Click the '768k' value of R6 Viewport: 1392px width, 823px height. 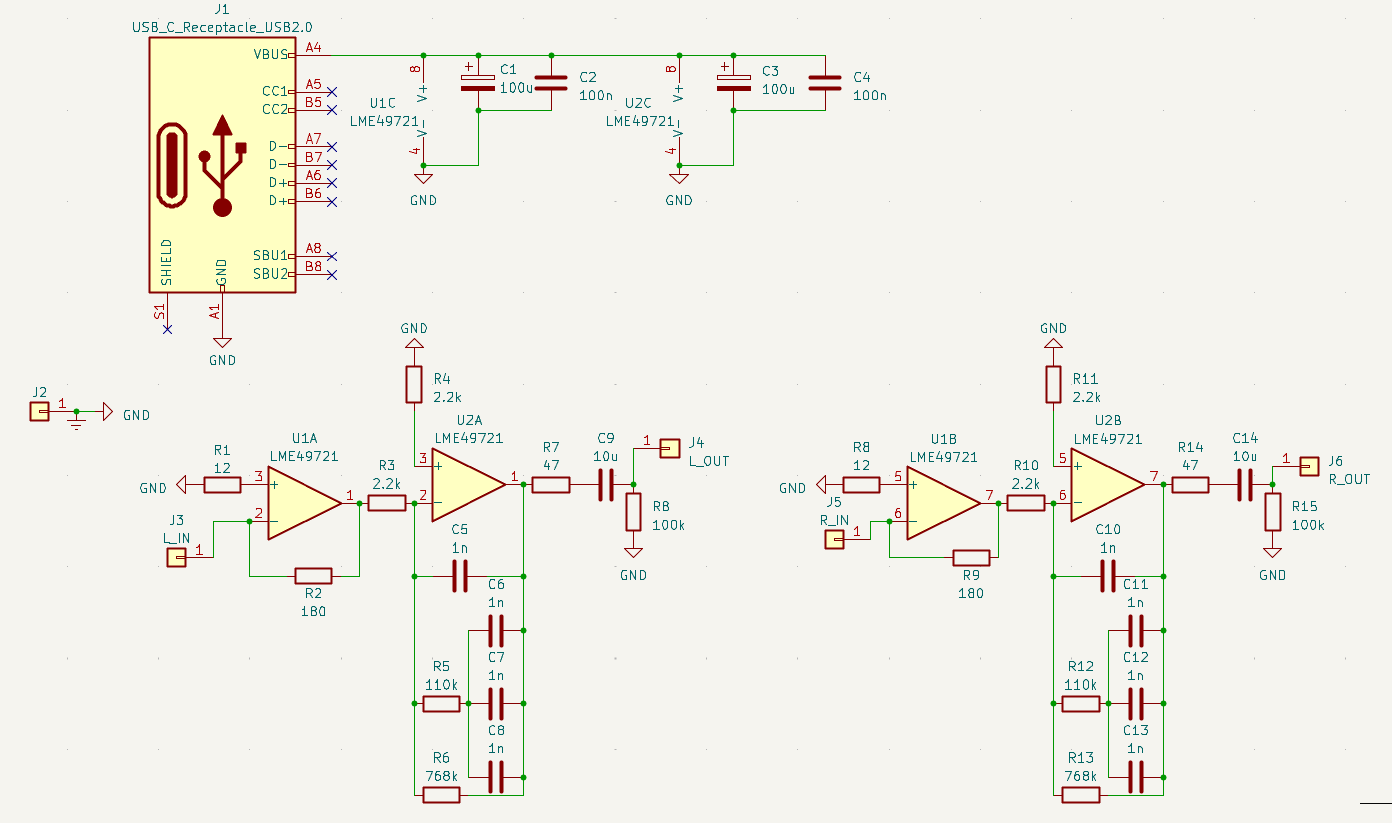tap(441, 775)
